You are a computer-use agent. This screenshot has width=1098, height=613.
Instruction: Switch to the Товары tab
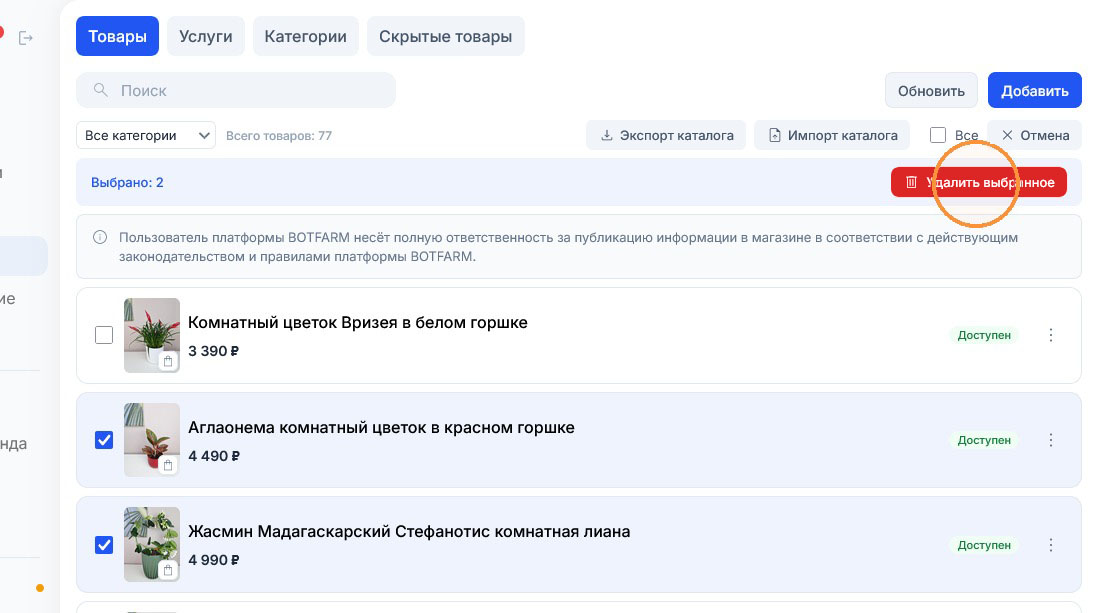click(x=117, y=36)
